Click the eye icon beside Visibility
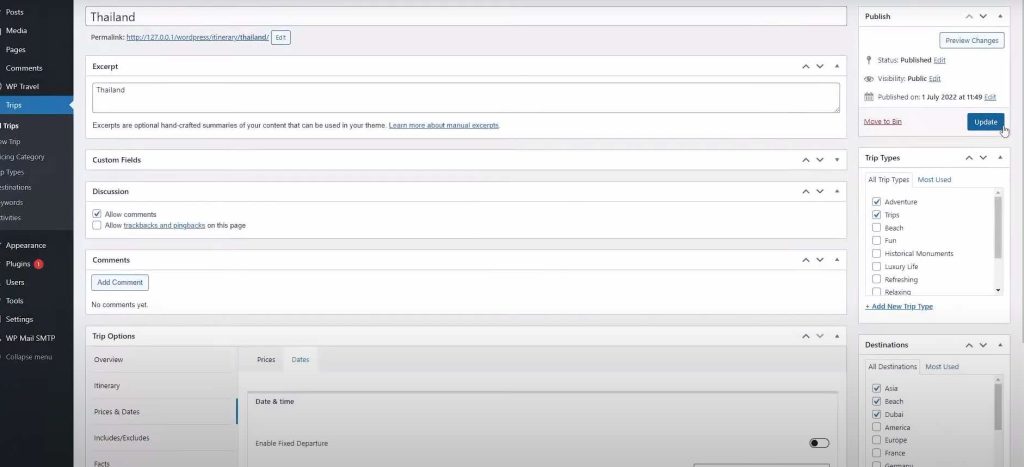1024x467 pixels. (869, 78)
